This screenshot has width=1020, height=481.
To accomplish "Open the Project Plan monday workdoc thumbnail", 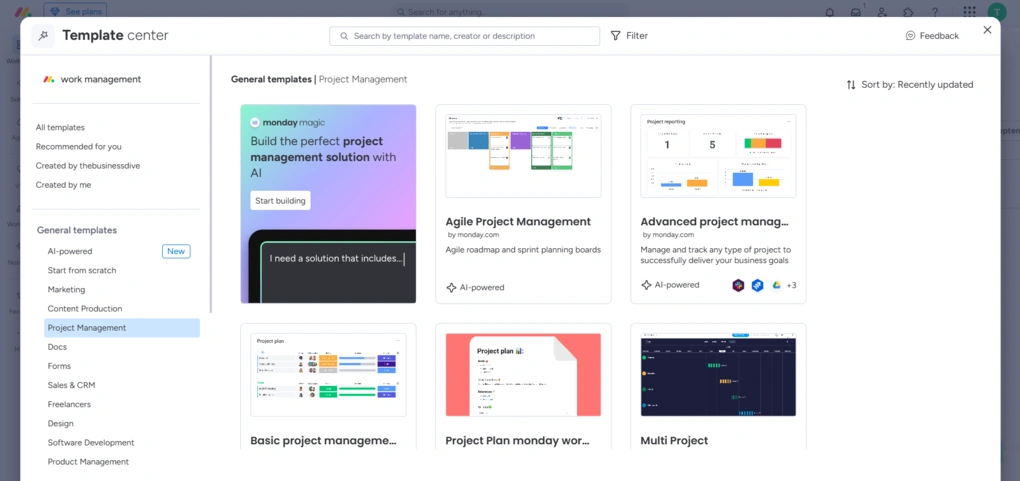I will tap(523, 375).
